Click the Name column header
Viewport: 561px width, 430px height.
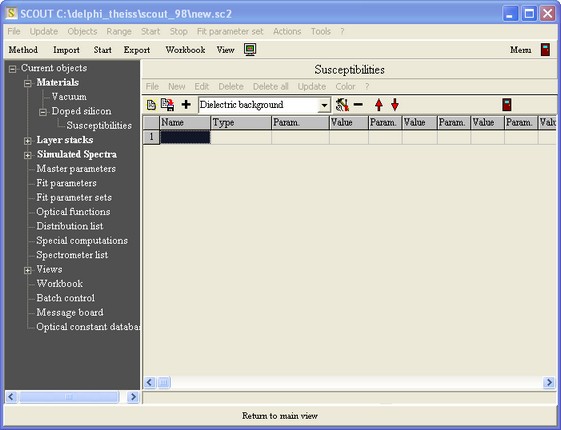click(185, 123)
